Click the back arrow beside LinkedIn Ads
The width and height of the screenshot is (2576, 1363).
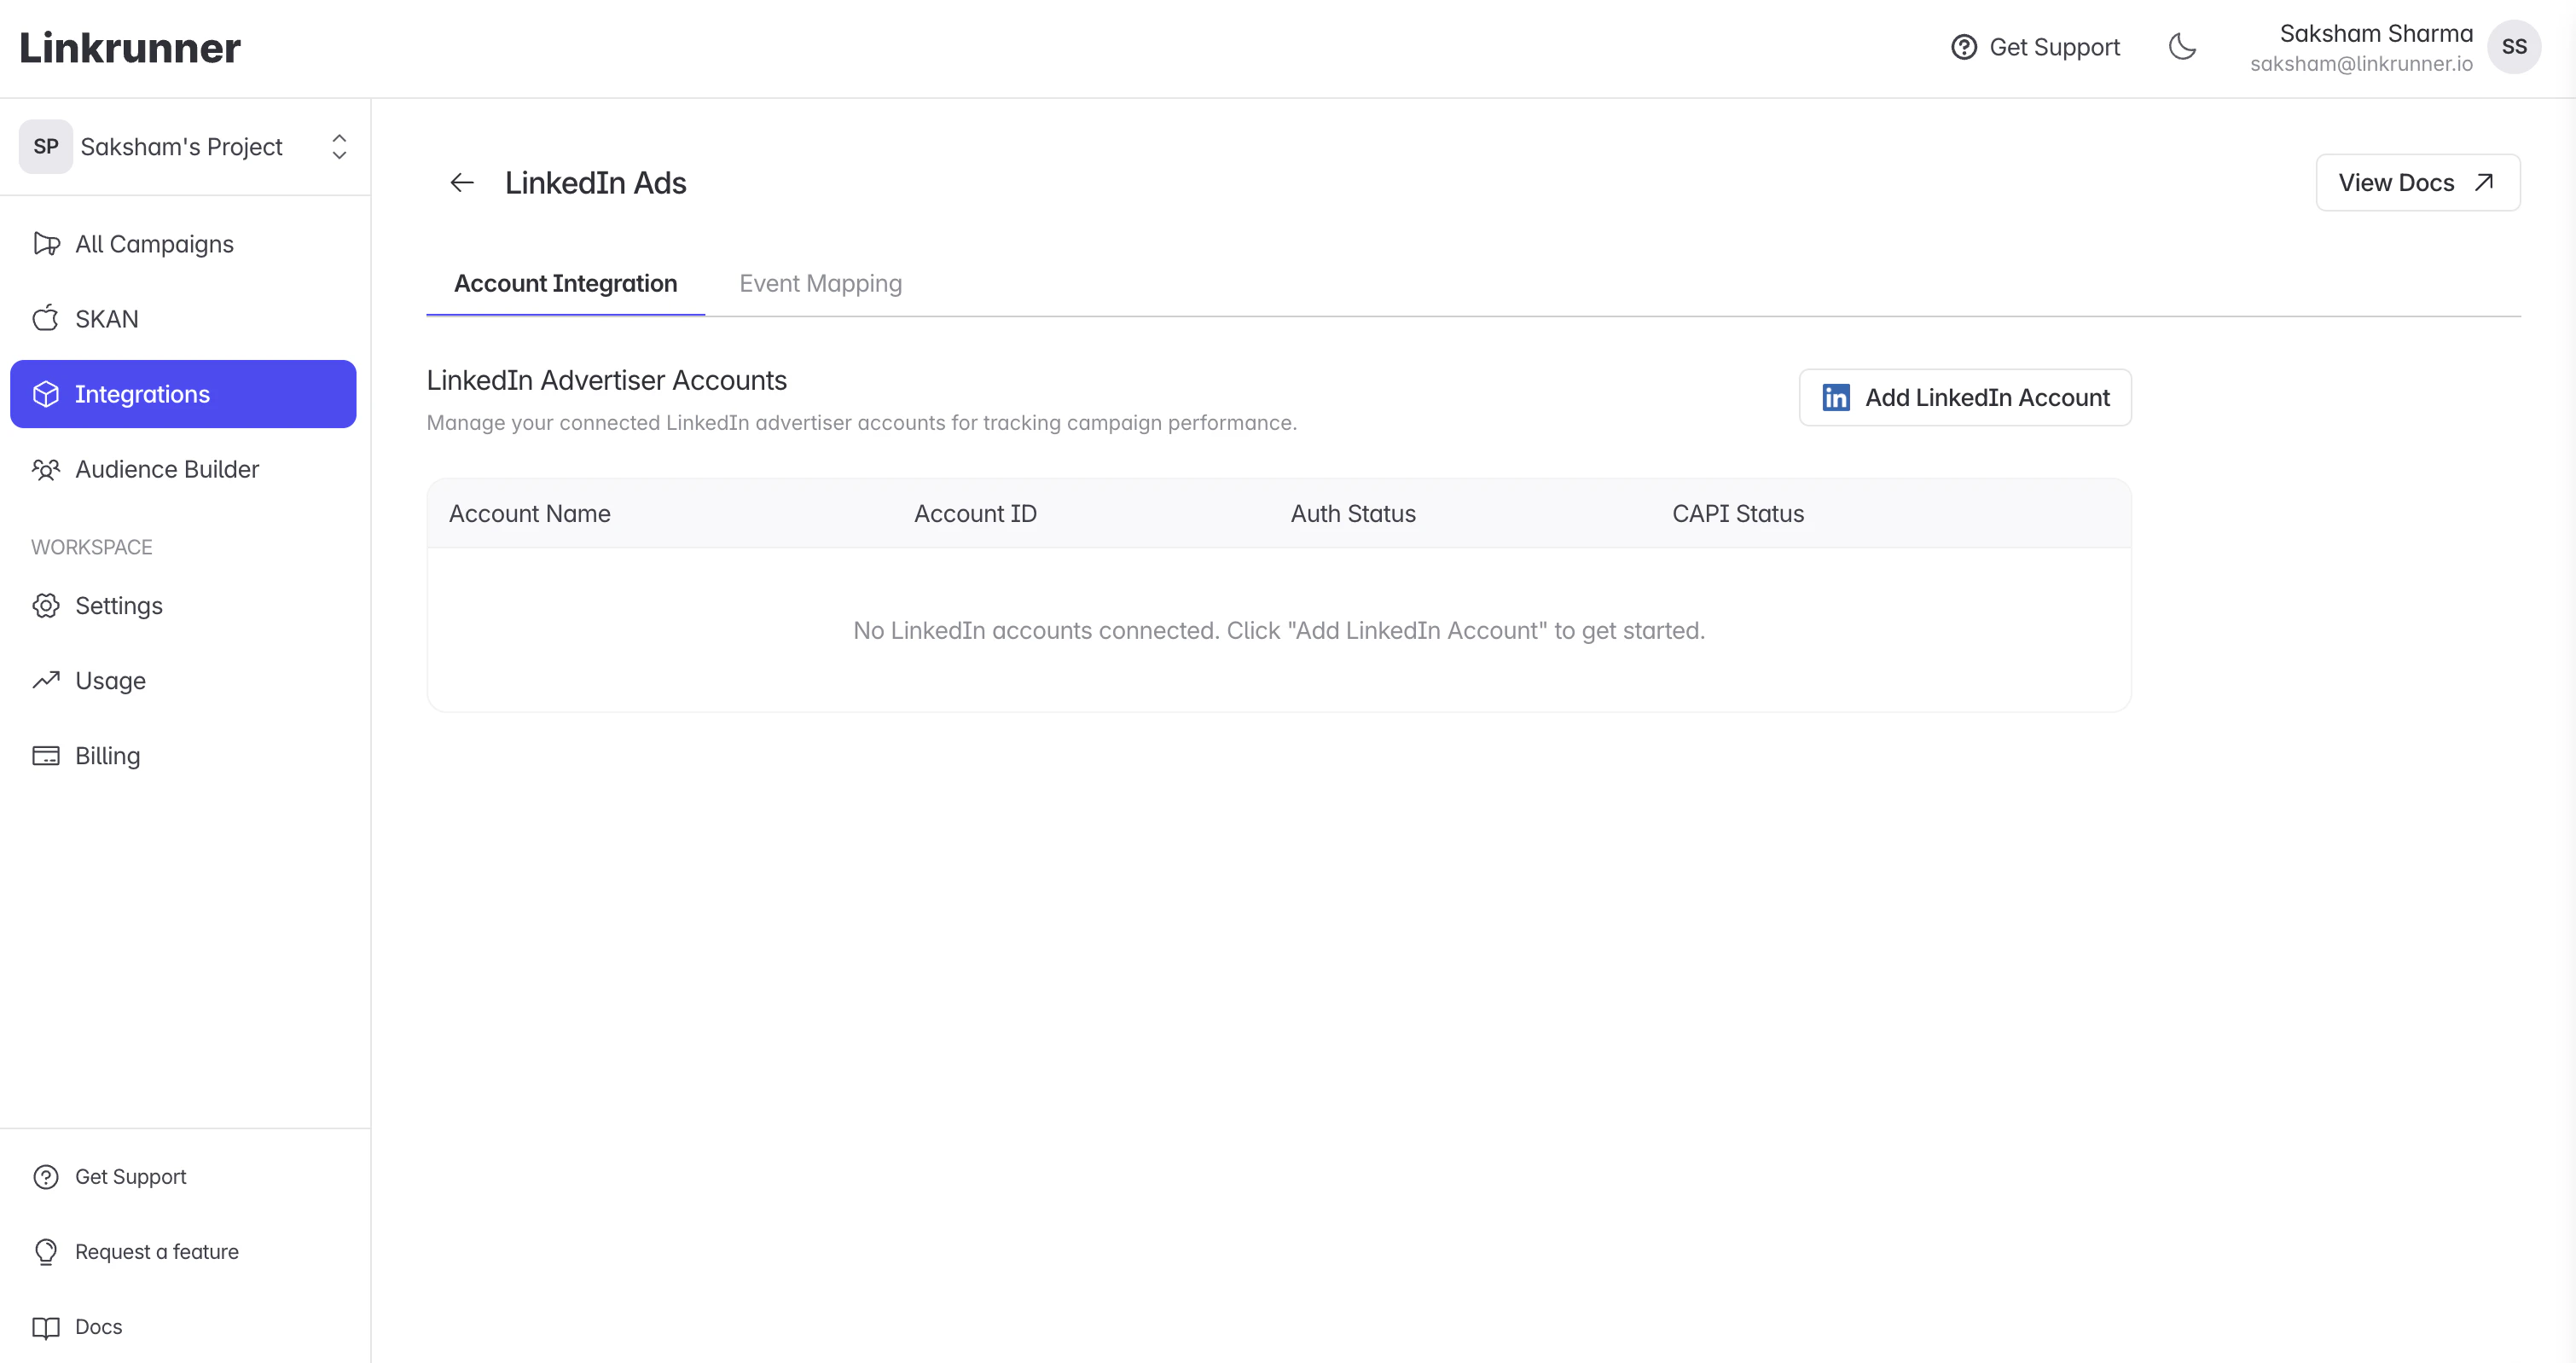461,182
